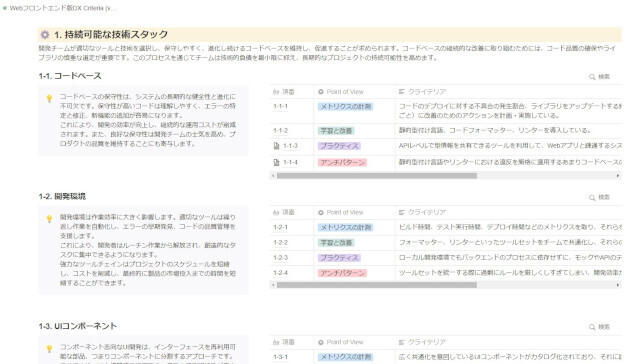Select the 1-2-2 item cell
The width and height of the screenshot is (640, 364).
point(281,242)
